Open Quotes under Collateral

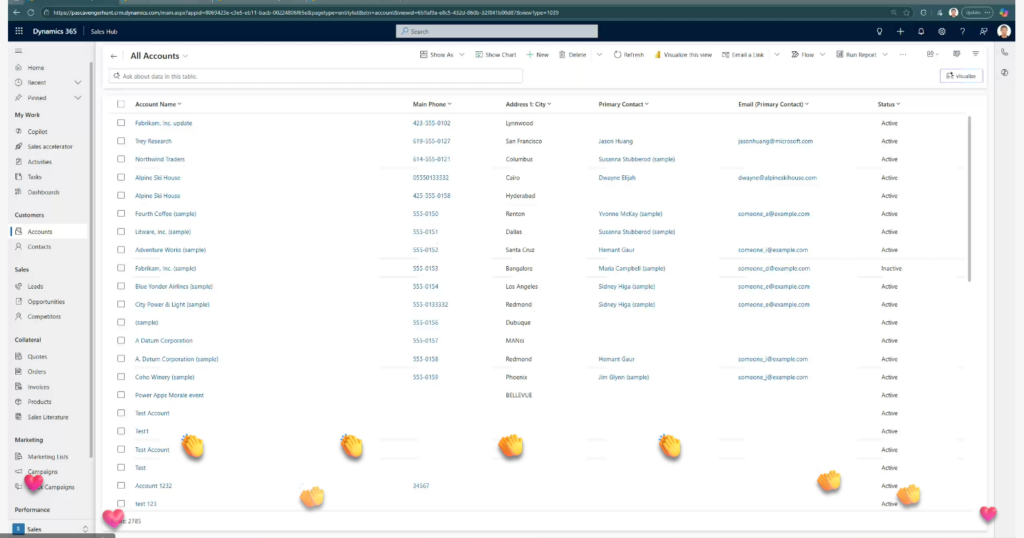coord(37,356)
